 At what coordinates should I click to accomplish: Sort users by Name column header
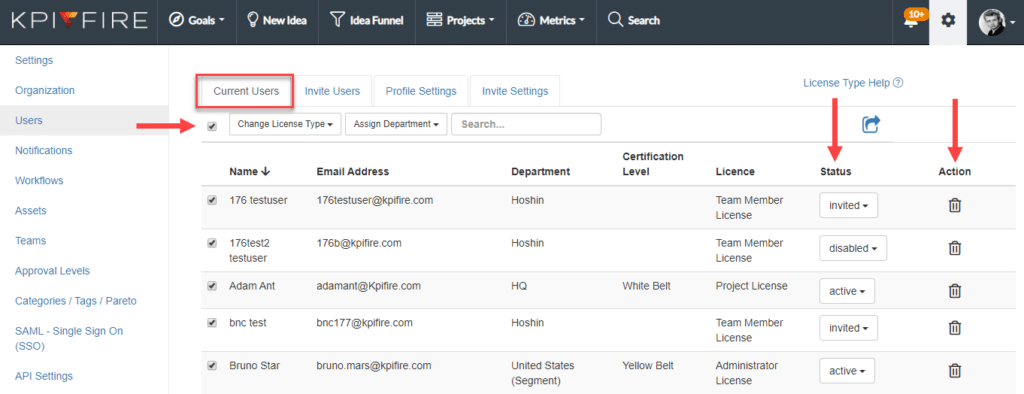click(249, 172)
